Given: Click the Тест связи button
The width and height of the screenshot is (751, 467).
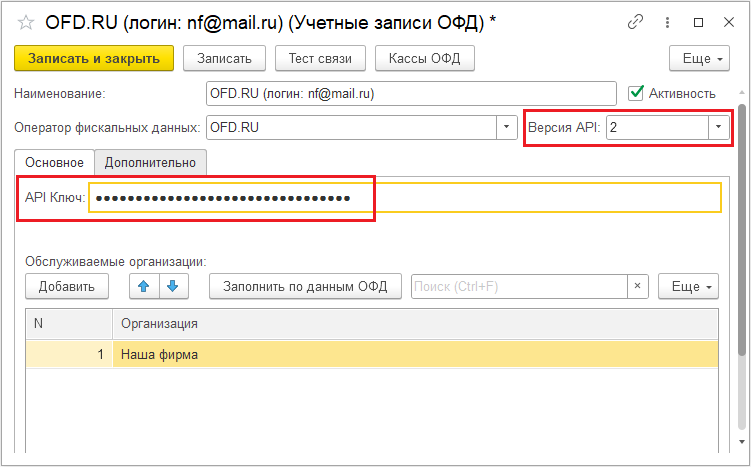Looking at the screenshot, I should pos(320,58).
